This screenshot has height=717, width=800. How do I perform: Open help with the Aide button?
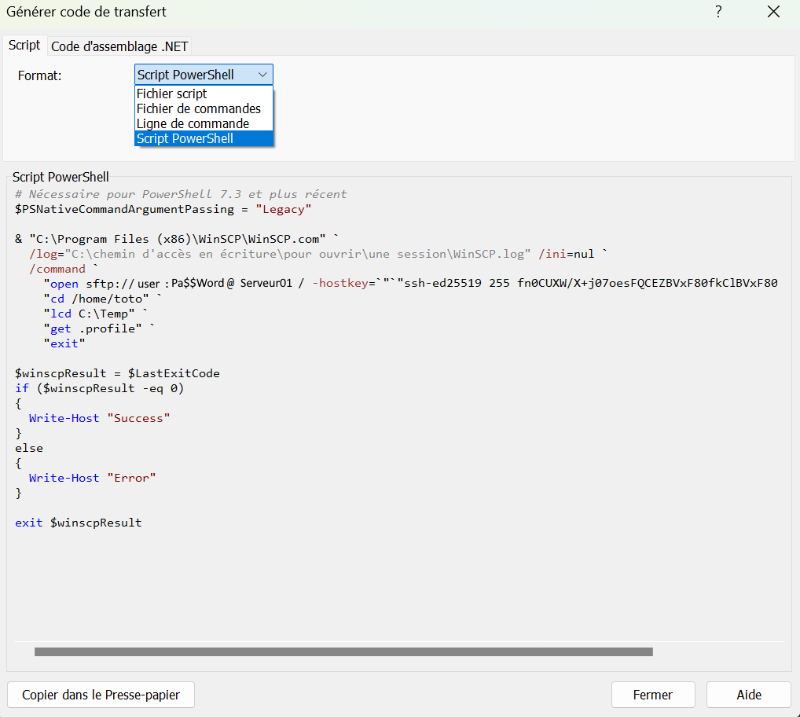coord(748,695)
